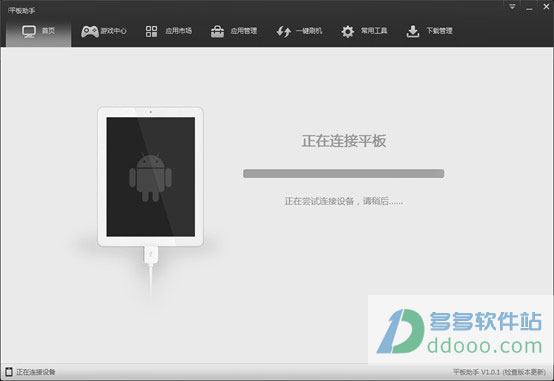The height and width of the screenshot is (381, 554).
Task: Click the 平板助手 V1.0.1 version text
Action: [x=477, y=372]
